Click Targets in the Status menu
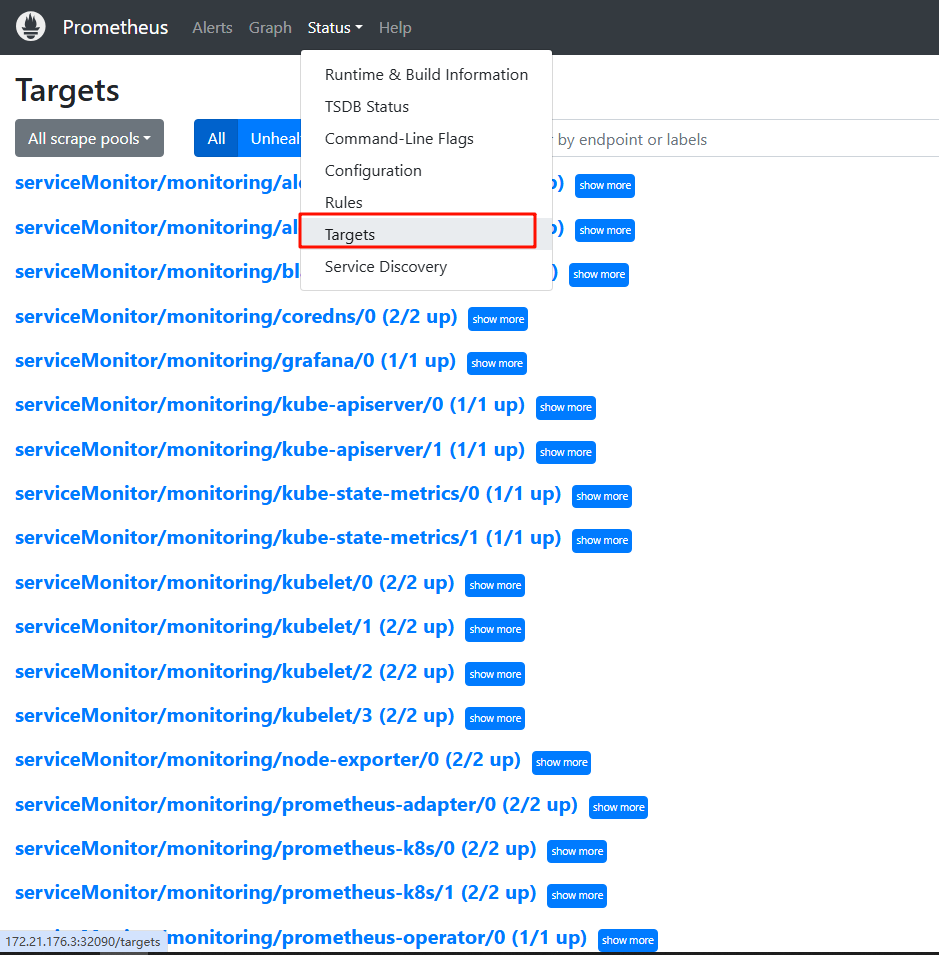Viewport: 939px width, 955px height. coord(426,234)
